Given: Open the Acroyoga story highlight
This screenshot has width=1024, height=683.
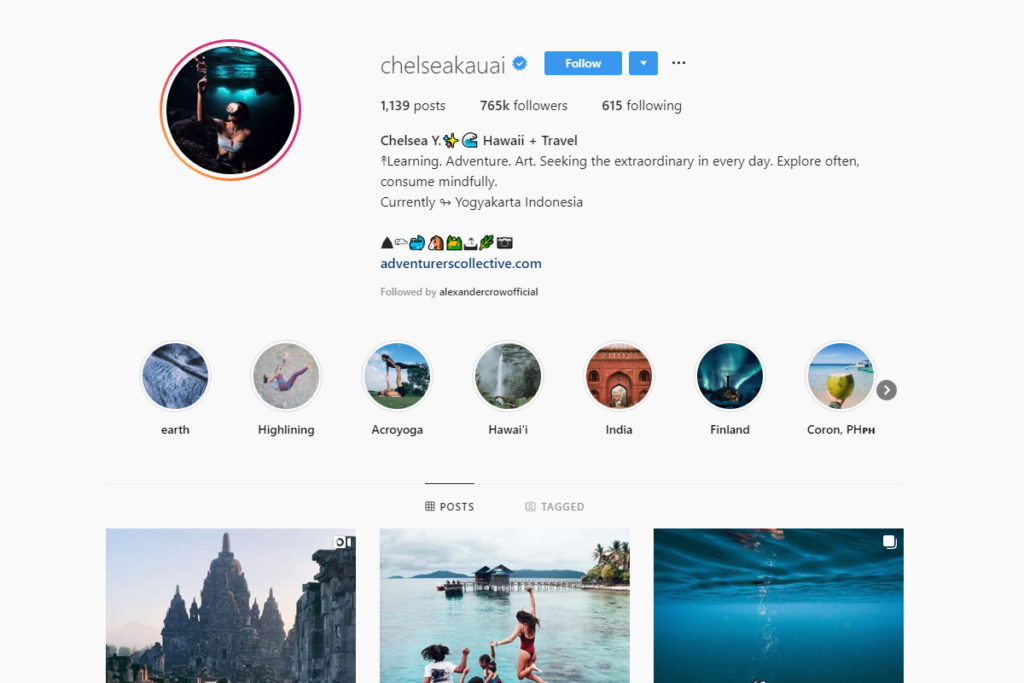Looking at the screenshot, I should click(x=397, y=376).
